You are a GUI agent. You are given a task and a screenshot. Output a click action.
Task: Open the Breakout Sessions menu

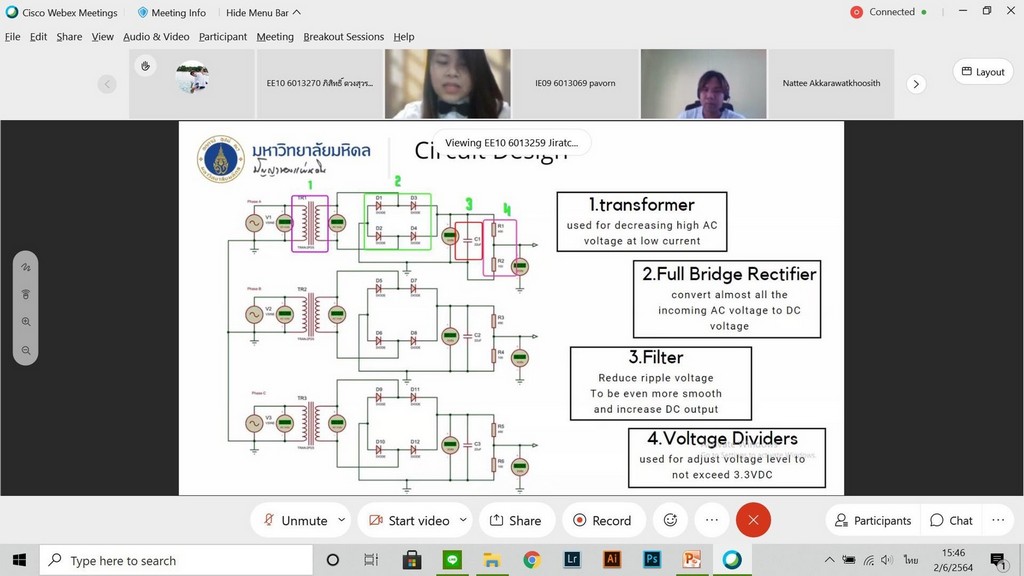(x=343, y=37)
